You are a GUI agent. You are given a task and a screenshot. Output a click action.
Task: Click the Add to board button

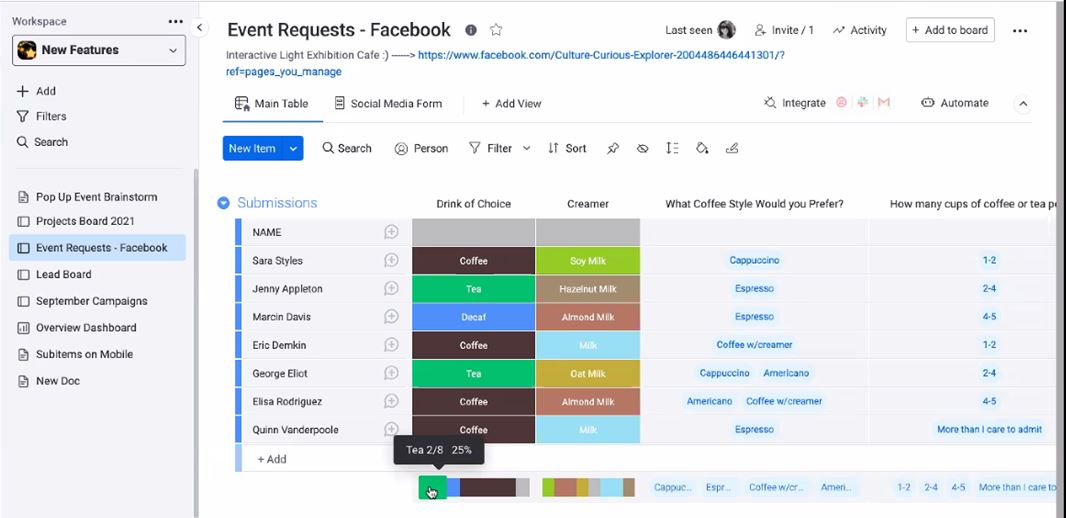tap(949, 30)
